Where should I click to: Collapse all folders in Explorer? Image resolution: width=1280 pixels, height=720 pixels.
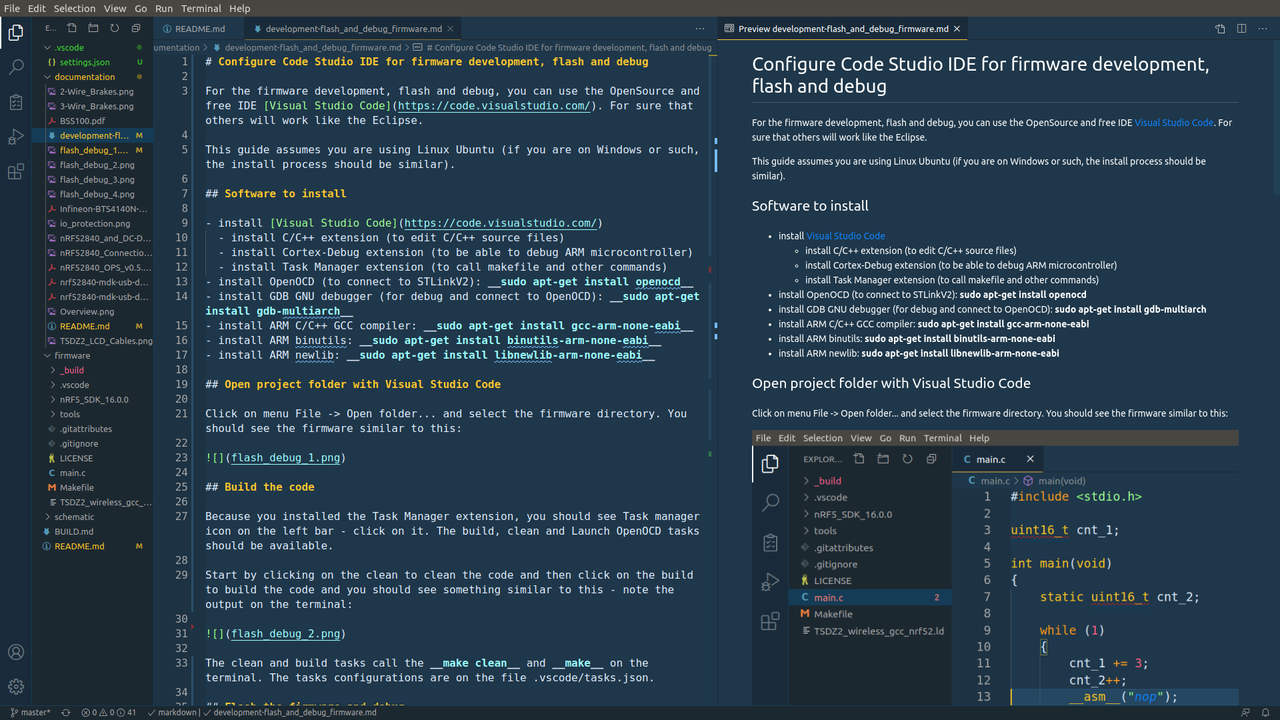[x=137, y=29]
